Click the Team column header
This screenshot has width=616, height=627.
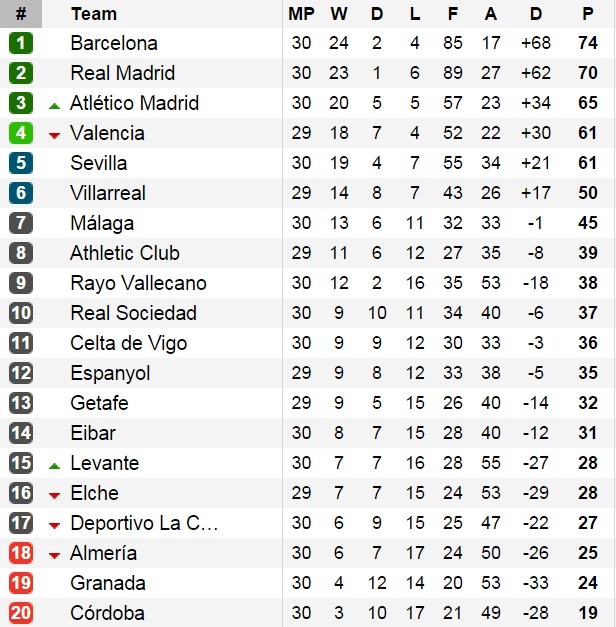(94, 14)
